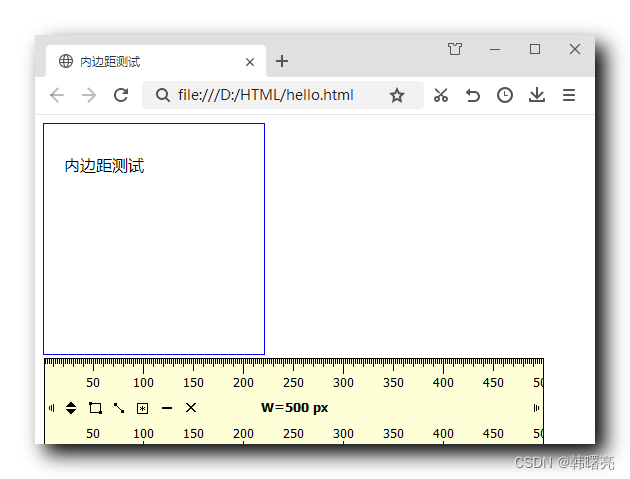630x479 pixels.
Task: Open a new tab with the plus button
Action: (282, 61)
